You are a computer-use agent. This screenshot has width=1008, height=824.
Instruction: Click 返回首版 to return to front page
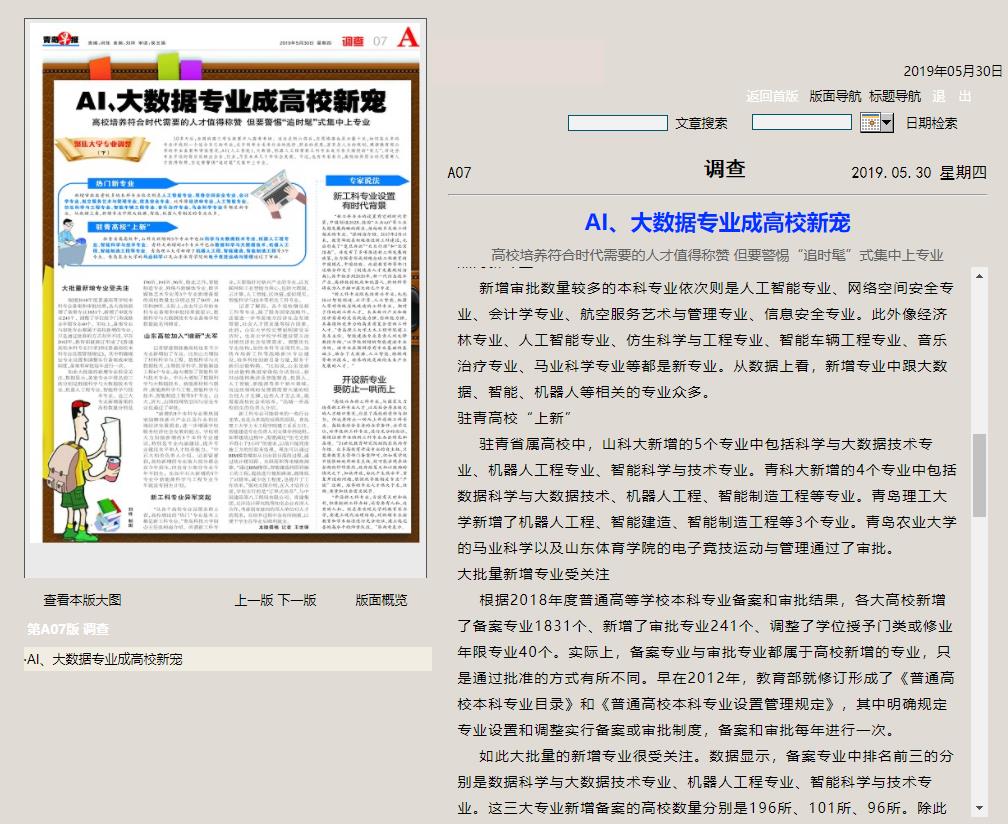772,97
